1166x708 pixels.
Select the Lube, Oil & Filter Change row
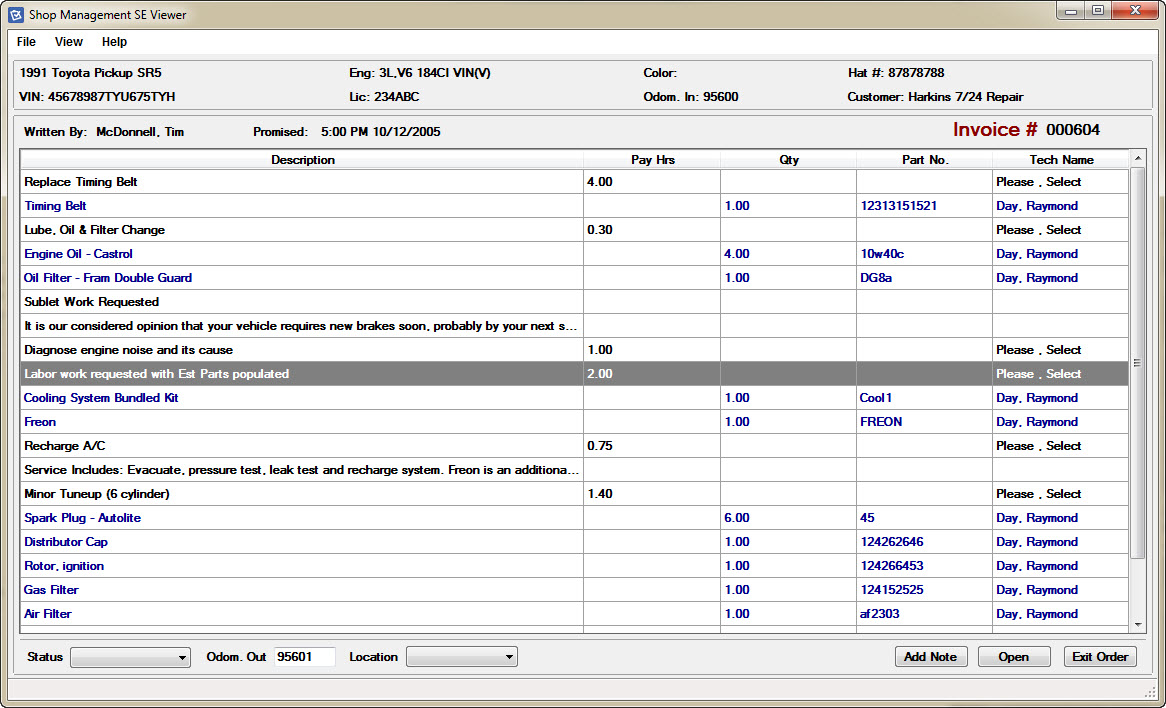coord(575,230)
